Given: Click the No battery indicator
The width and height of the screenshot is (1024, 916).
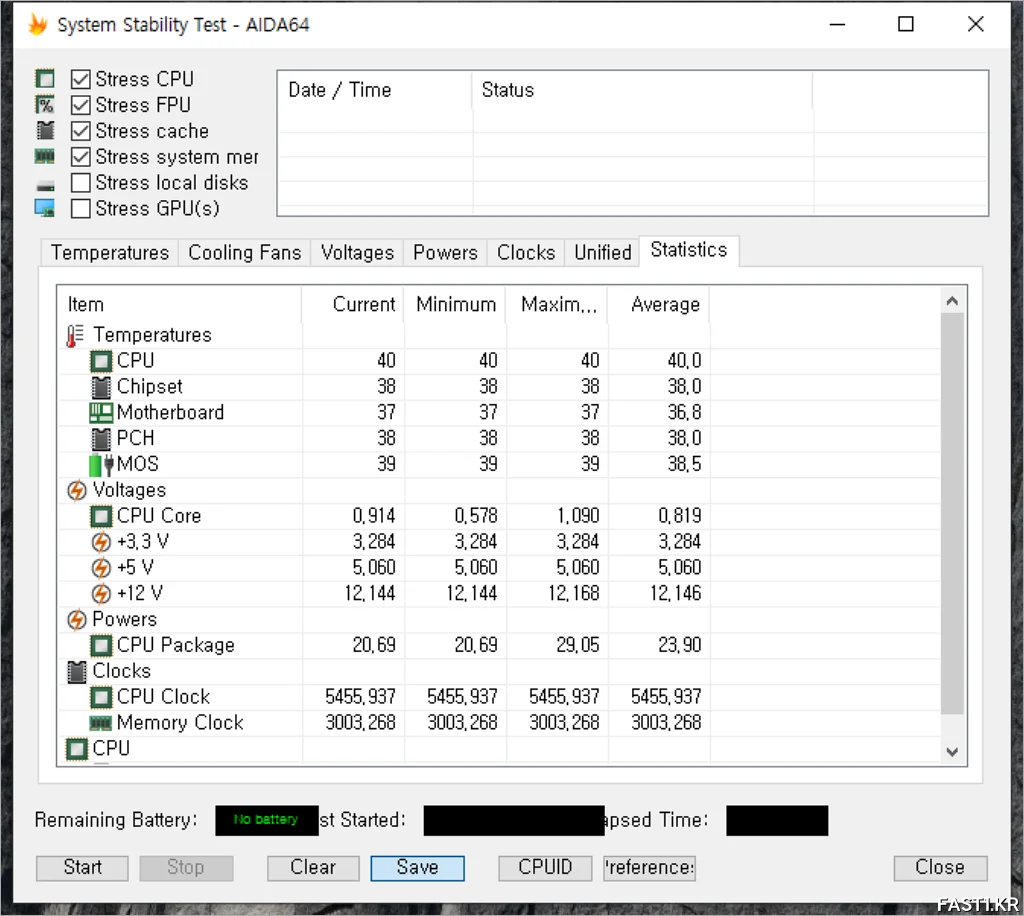Looking at the screenshot, I should click(x=266, y=820).
